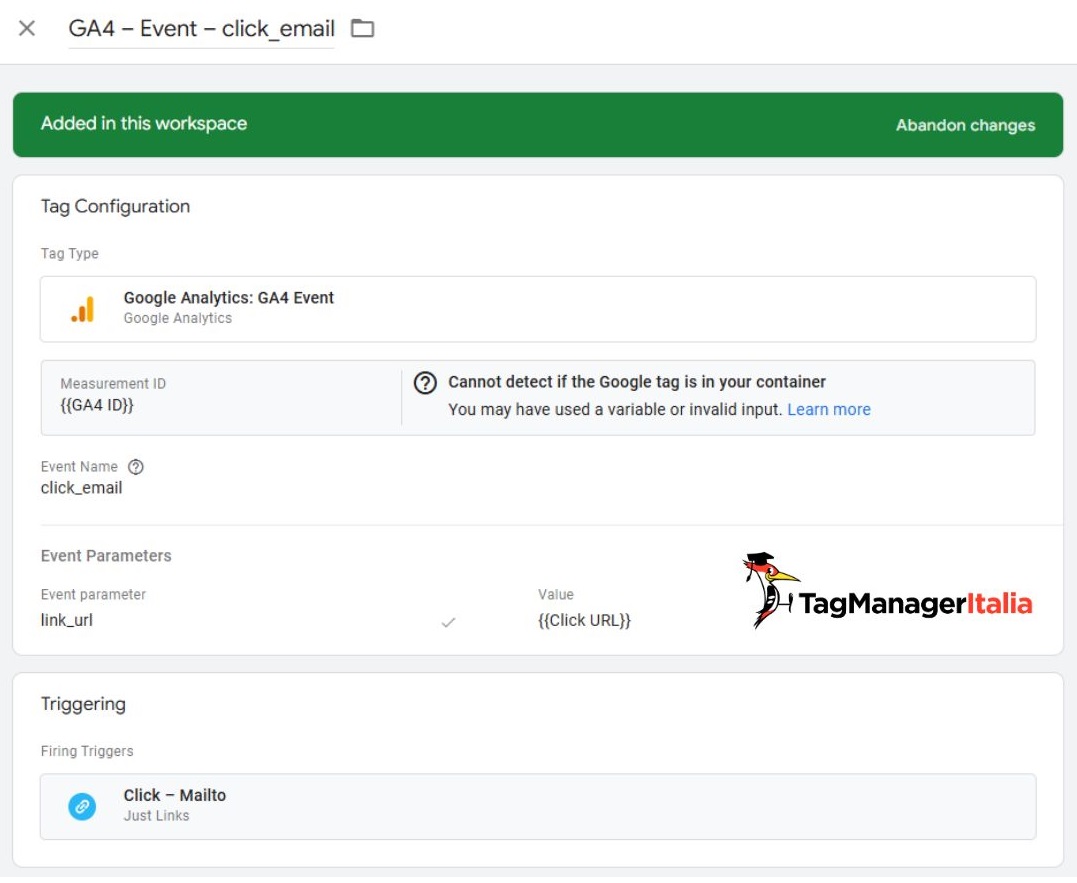The height and width of the screenshot is (883, 1077).
Task: Click the Just Links trigger type label
Action: [x=157, y=816]
